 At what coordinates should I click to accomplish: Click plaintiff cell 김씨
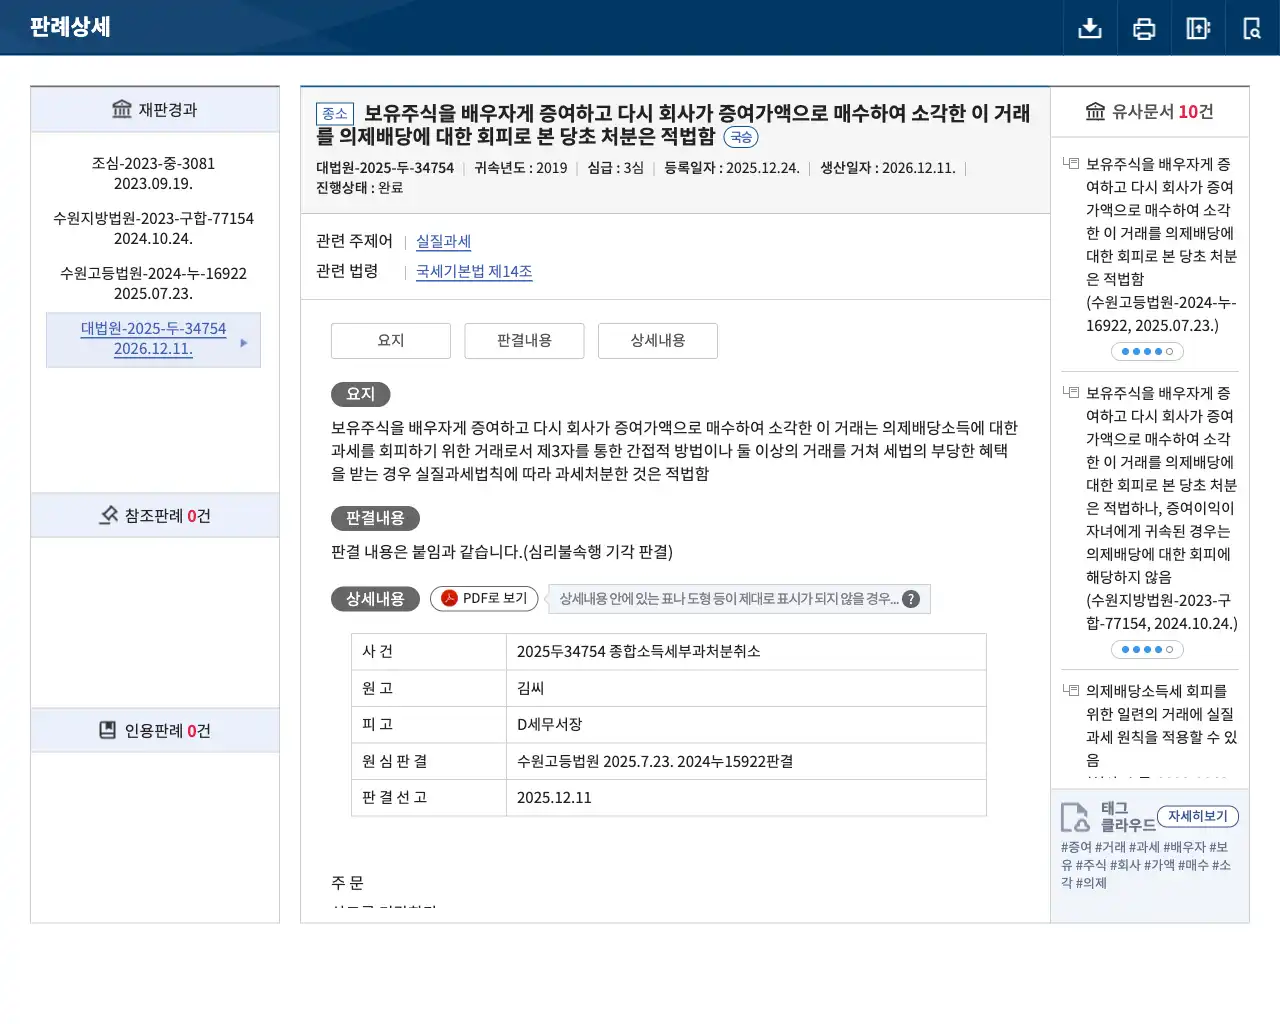tap(746, 688)
